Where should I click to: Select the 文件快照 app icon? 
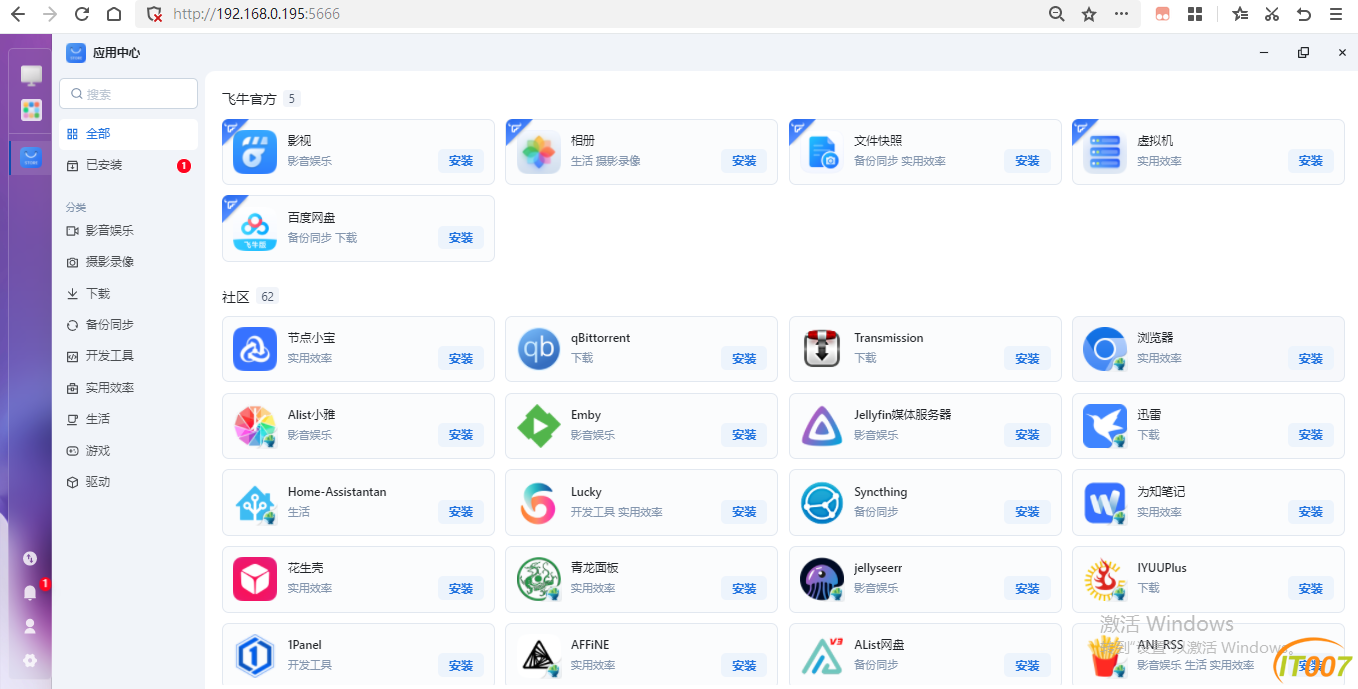point(822,152)
